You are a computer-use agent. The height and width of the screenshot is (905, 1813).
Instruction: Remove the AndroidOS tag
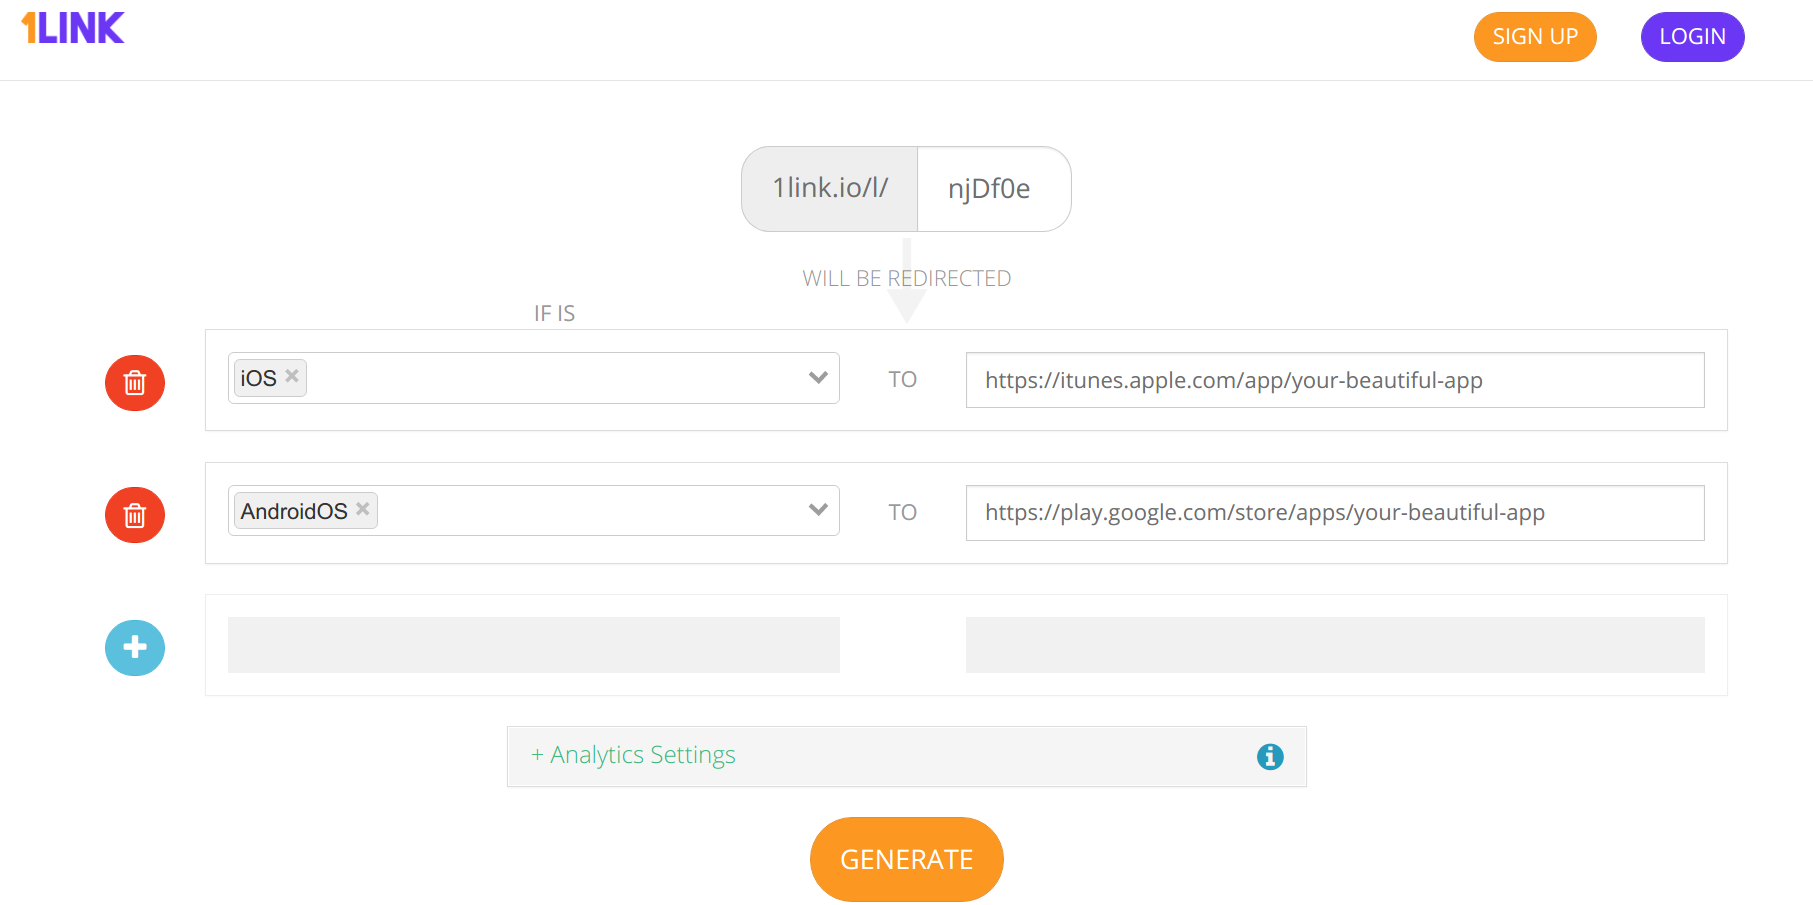(x=363, y=509)
